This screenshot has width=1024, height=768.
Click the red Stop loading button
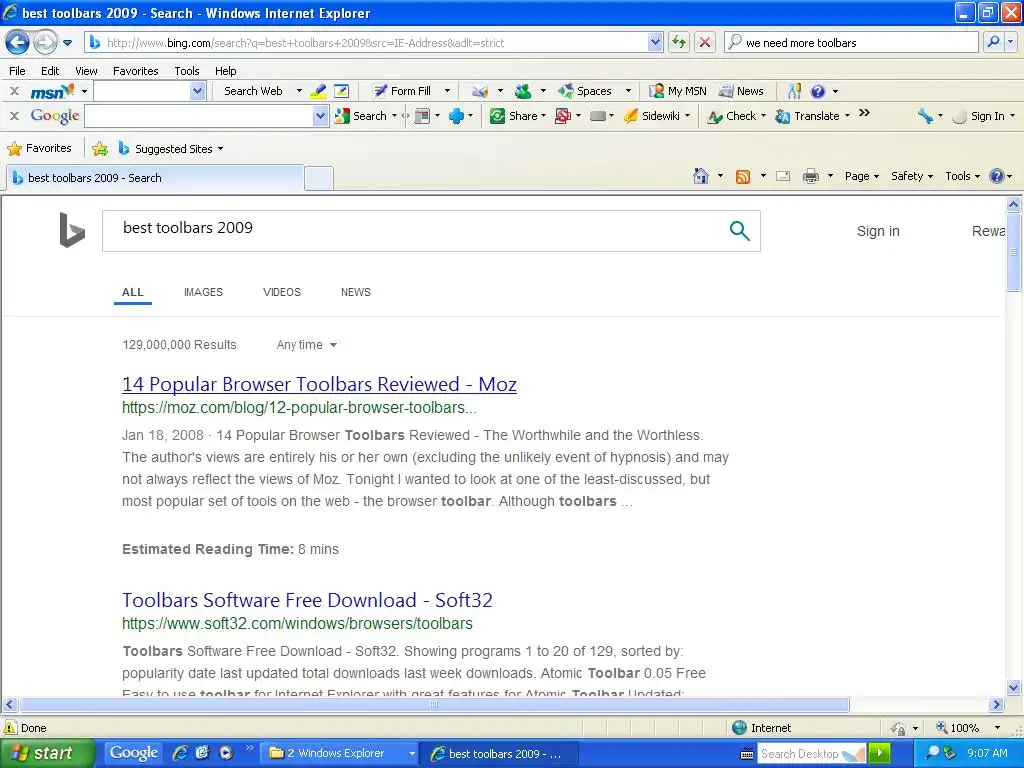(705, 42)
